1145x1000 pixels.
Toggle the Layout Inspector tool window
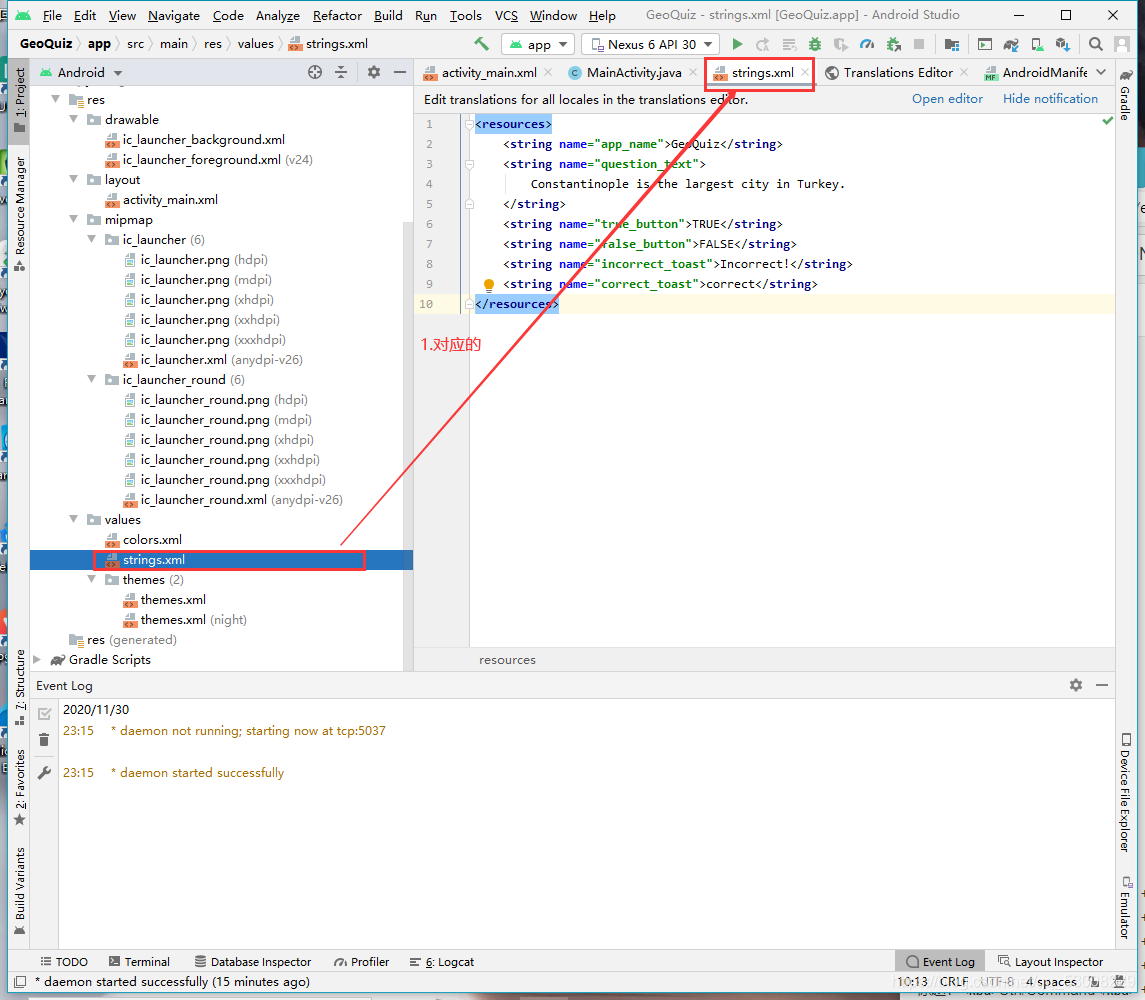pyautogui.click(x=1050, y=962)
